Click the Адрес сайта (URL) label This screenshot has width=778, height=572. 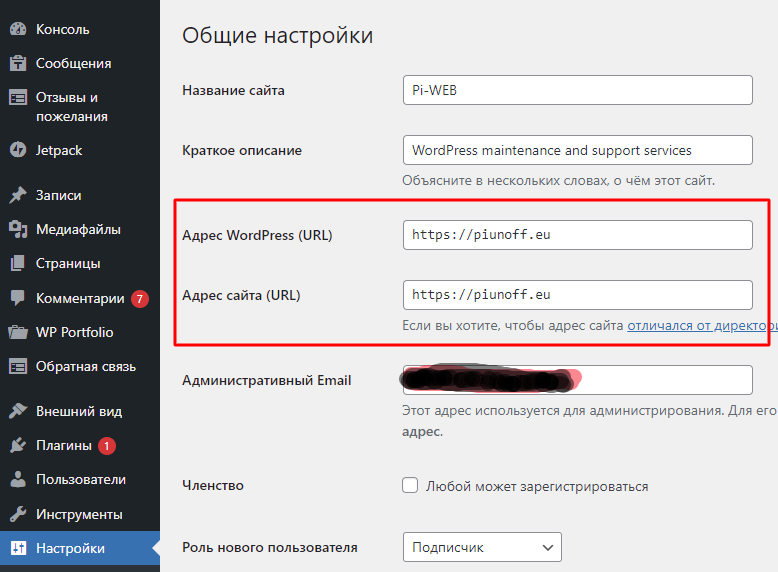tap(241, 295)
